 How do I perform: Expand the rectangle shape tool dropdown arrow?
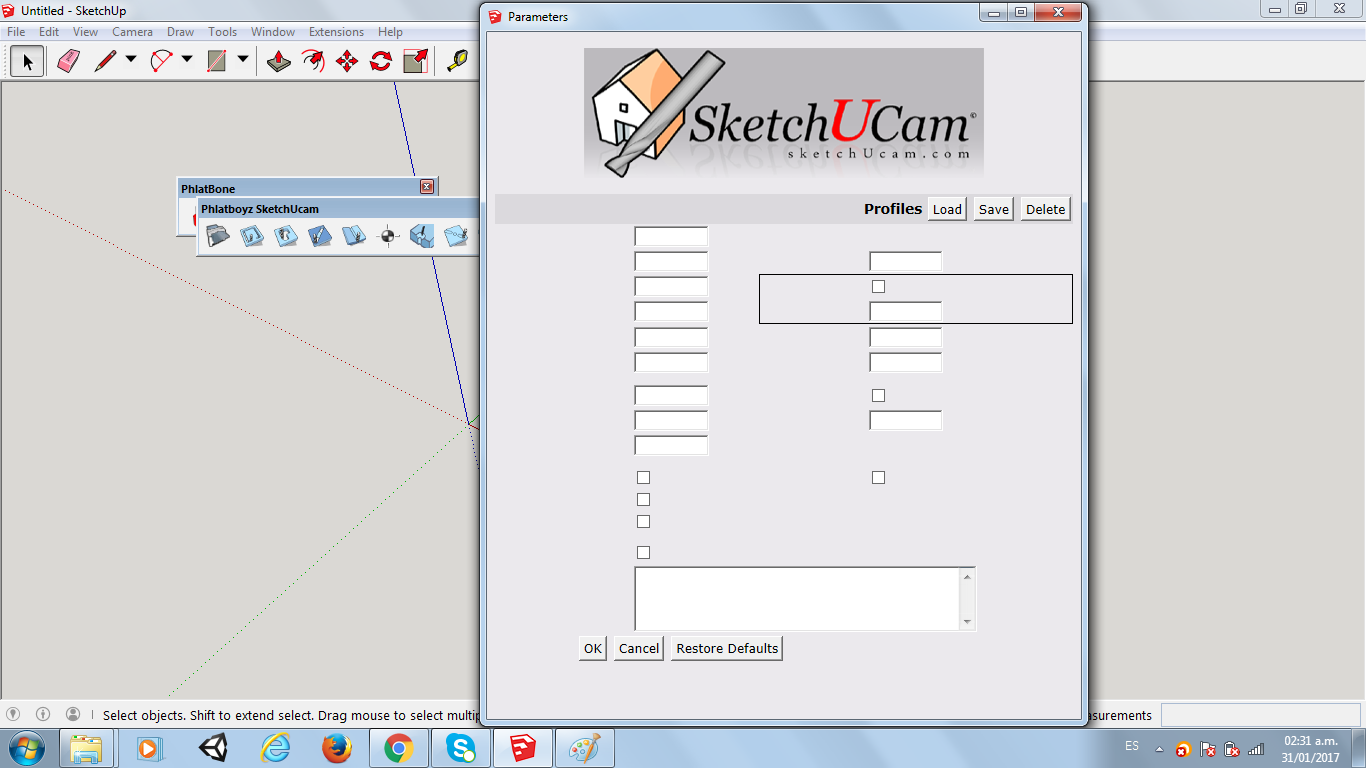[243, 60]
